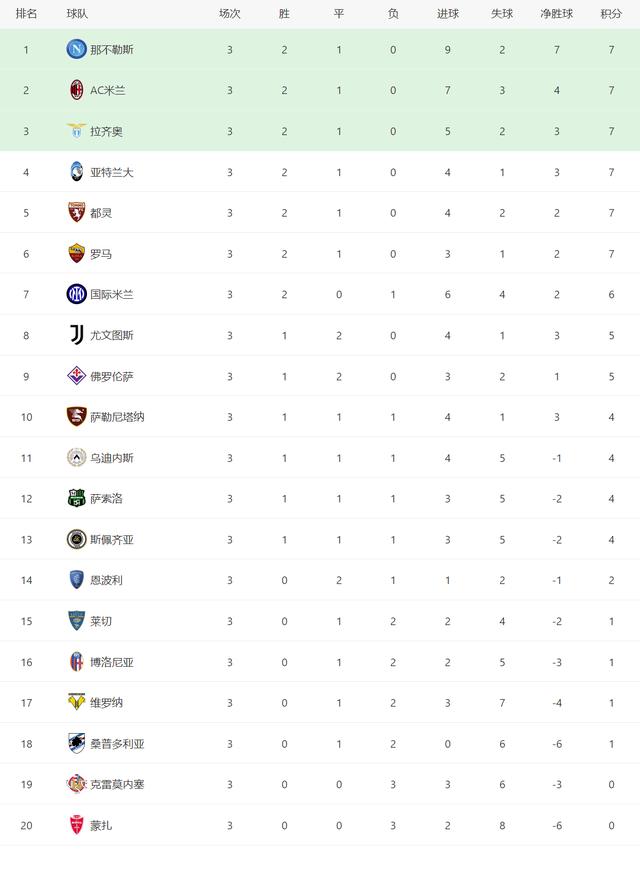
Task: Open the 克雷莫内塞 team link
Action: (x=117, y=785)
